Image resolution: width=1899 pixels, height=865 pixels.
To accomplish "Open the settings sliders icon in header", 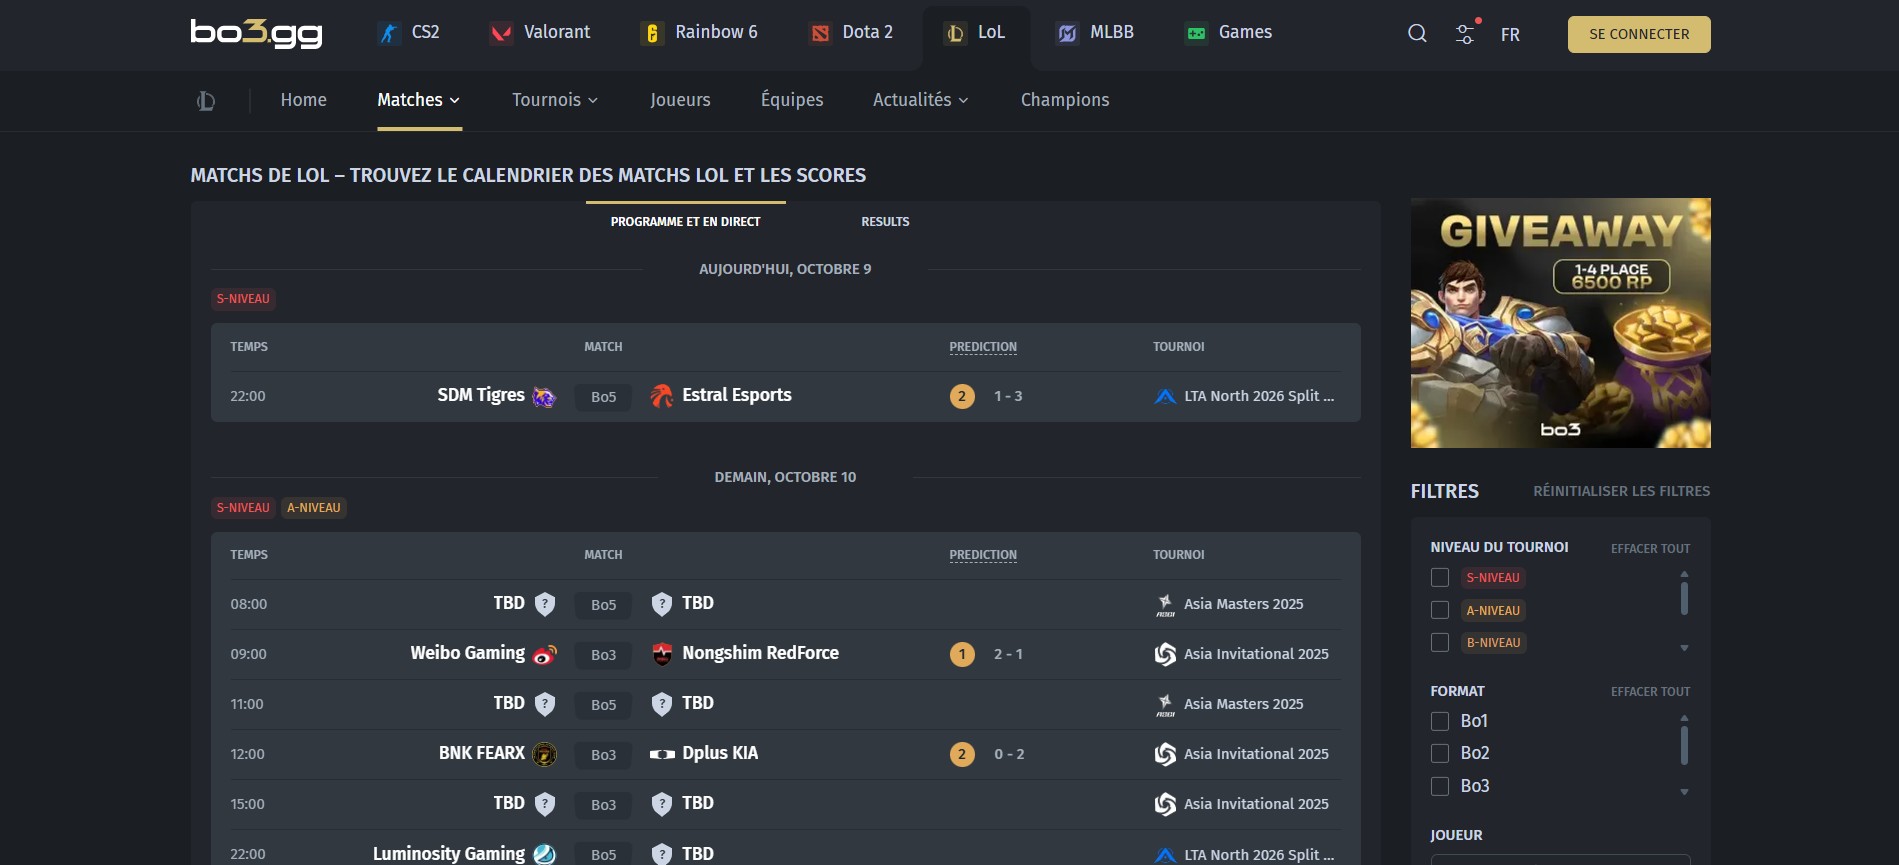I will [1465, 34].
